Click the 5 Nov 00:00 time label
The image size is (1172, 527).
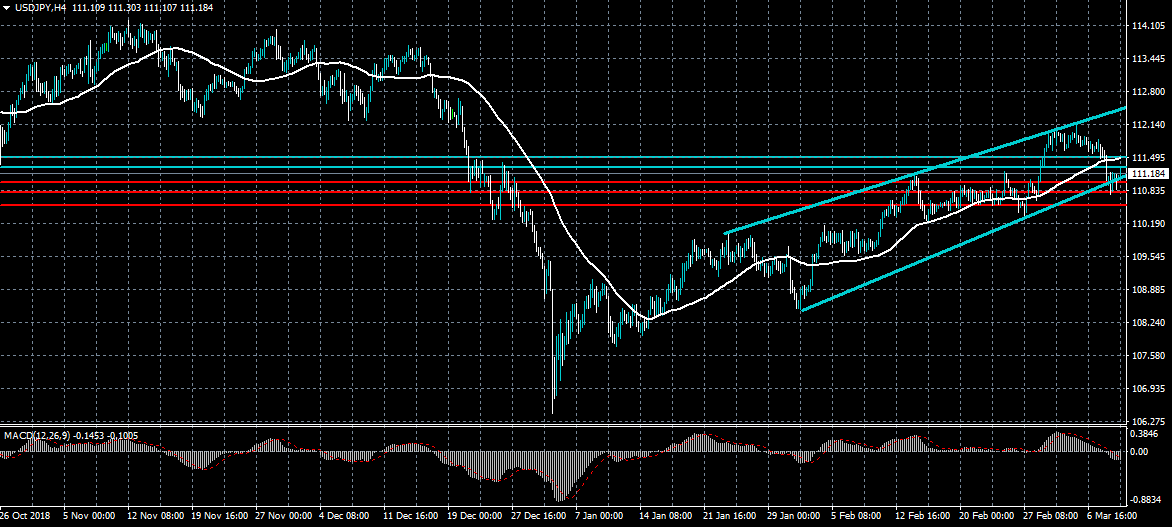click(89, 516)
